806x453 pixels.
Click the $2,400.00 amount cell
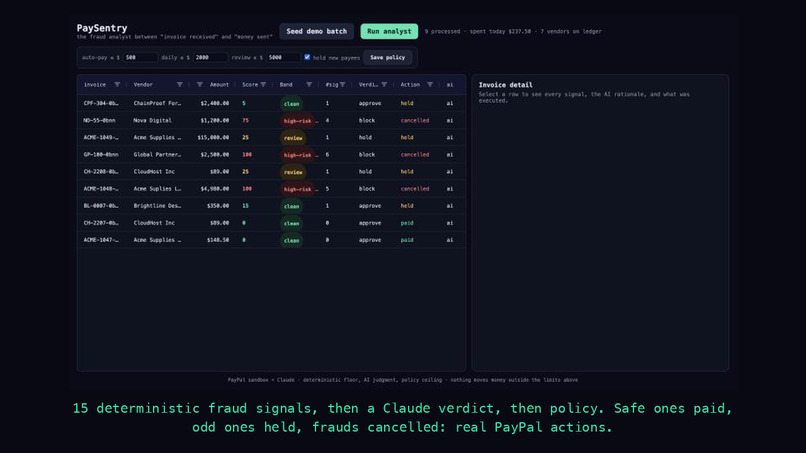pyautogui.click(x=215, y=103)
